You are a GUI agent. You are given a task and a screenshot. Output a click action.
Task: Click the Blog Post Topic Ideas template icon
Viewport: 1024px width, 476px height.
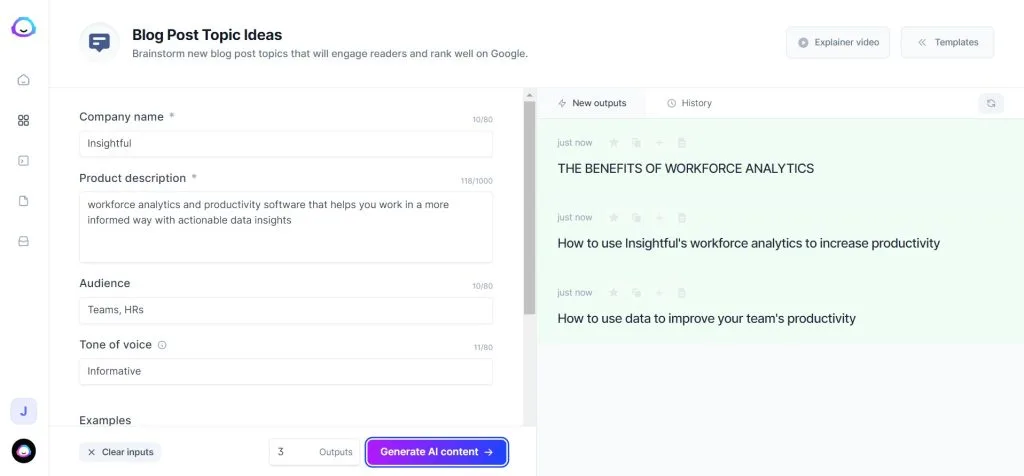point(99,43)
